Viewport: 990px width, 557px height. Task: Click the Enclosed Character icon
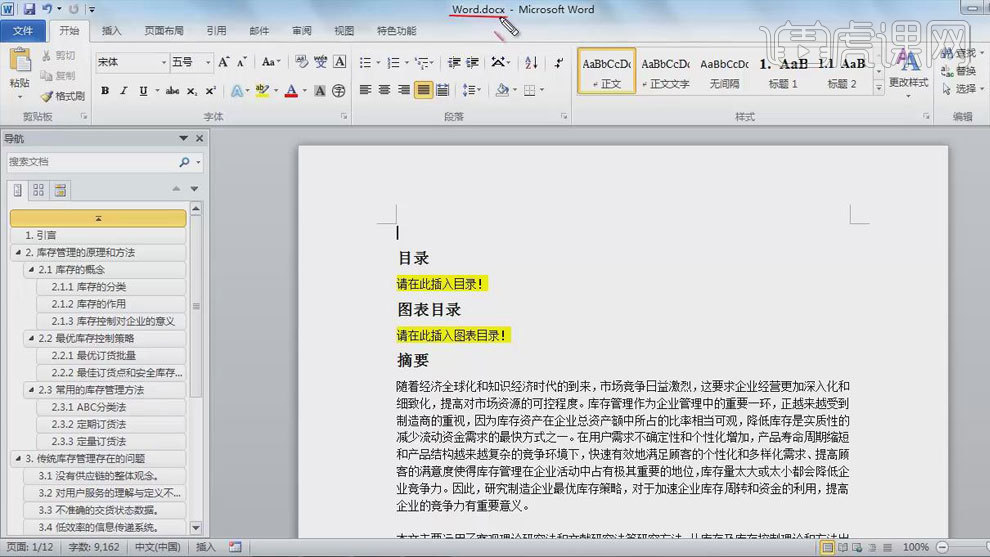tap(339, 91)
